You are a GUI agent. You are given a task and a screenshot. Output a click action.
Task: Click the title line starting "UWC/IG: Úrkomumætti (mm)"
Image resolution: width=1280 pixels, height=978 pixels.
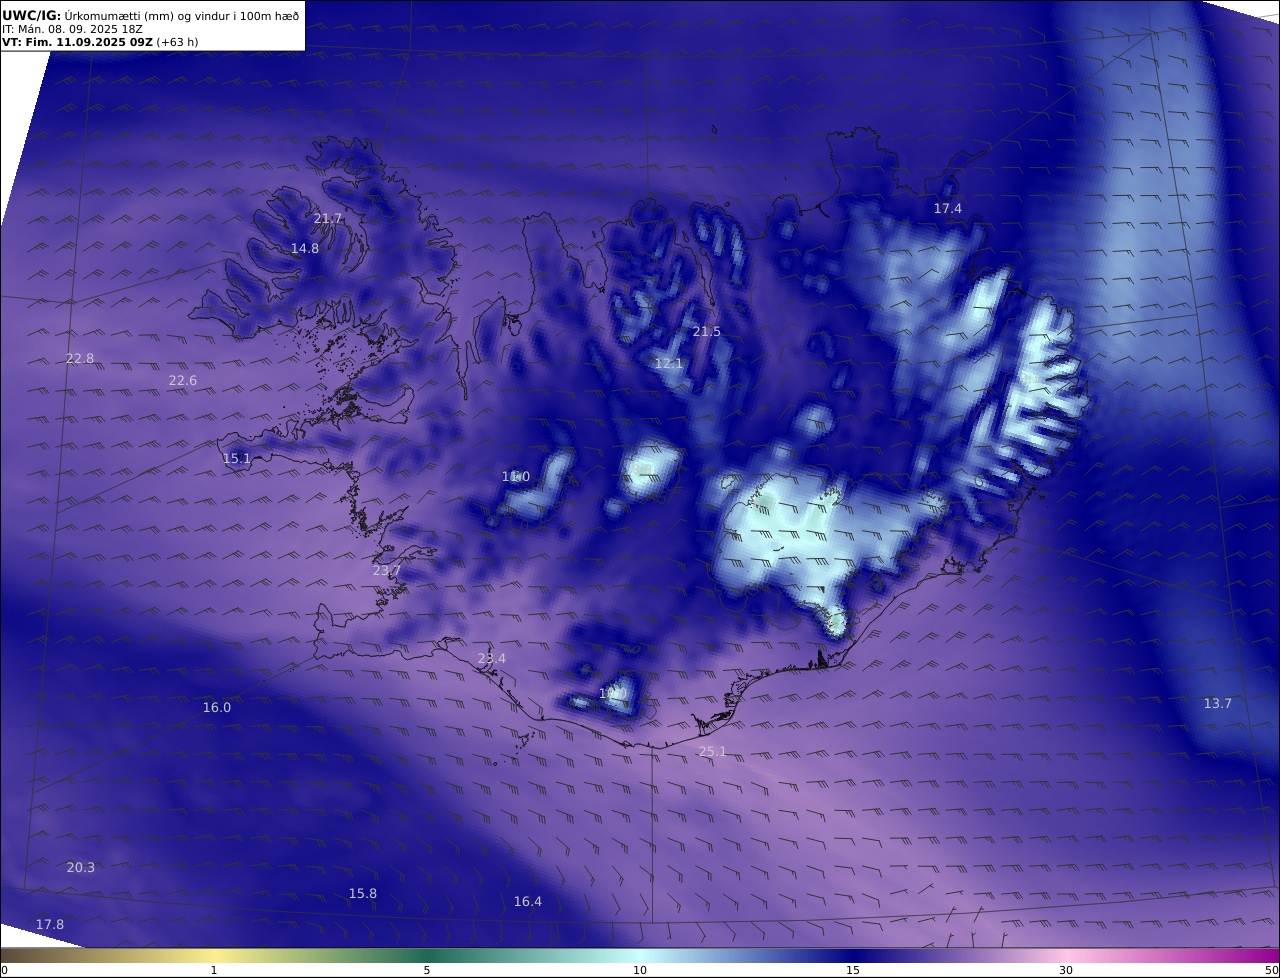click(150, 15)
